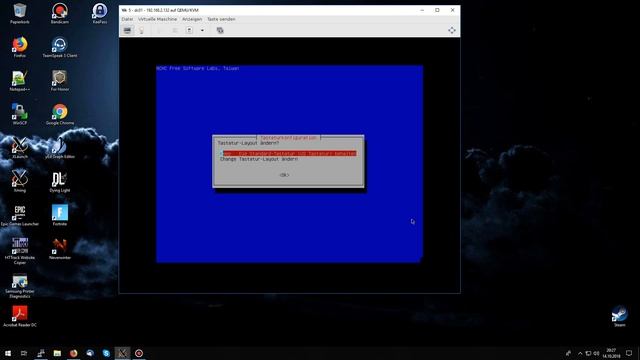Confirm the keyboard dialog with Ok
640x360 pixels.
[284, 175]
